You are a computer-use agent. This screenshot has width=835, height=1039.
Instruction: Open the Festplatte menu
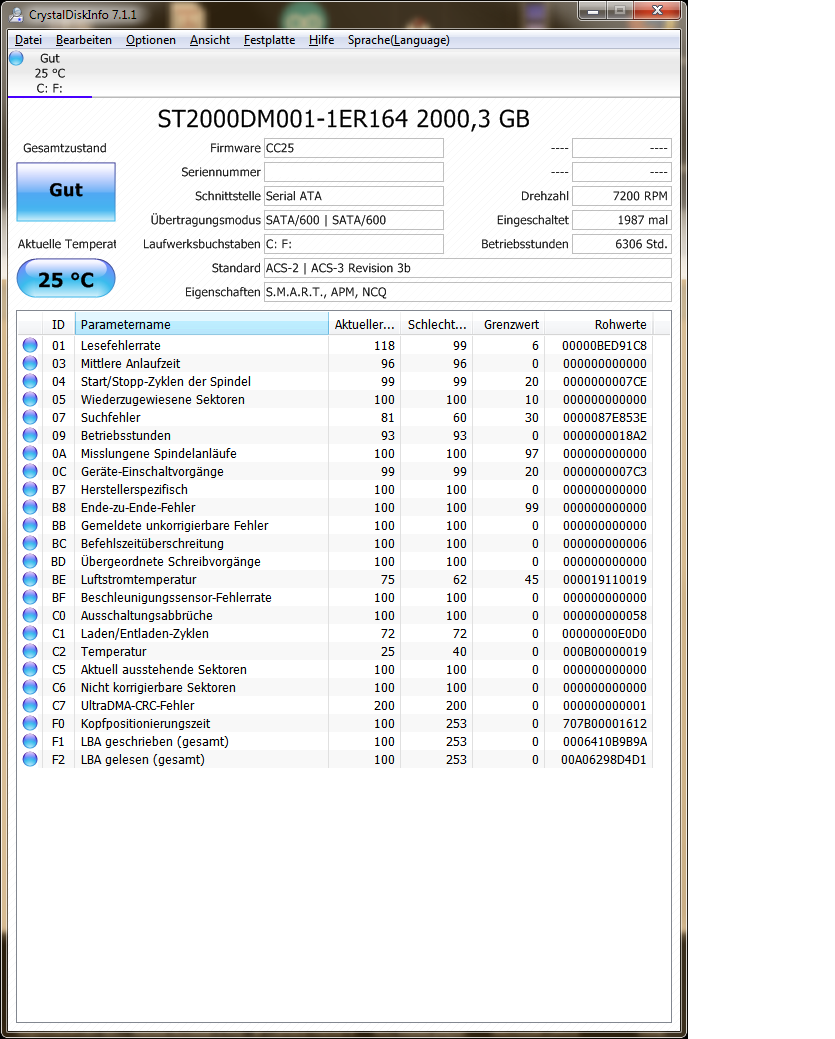pos(269,40)
